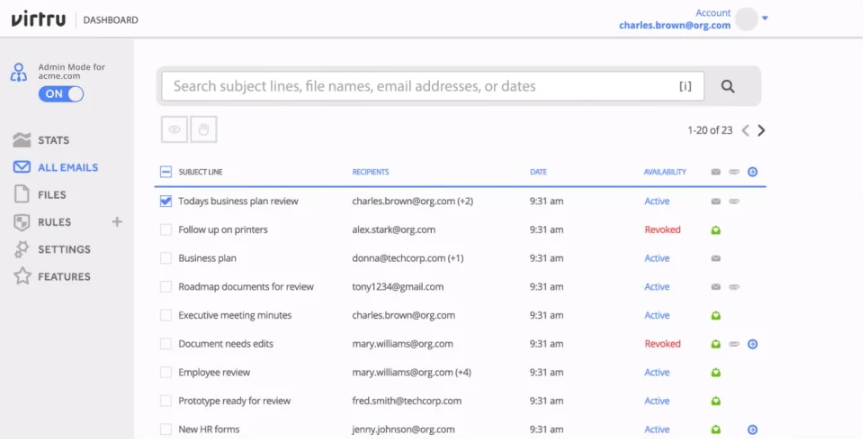Go to the next page of emails
Screen dimensions: 863x439
tap(761, 130)
